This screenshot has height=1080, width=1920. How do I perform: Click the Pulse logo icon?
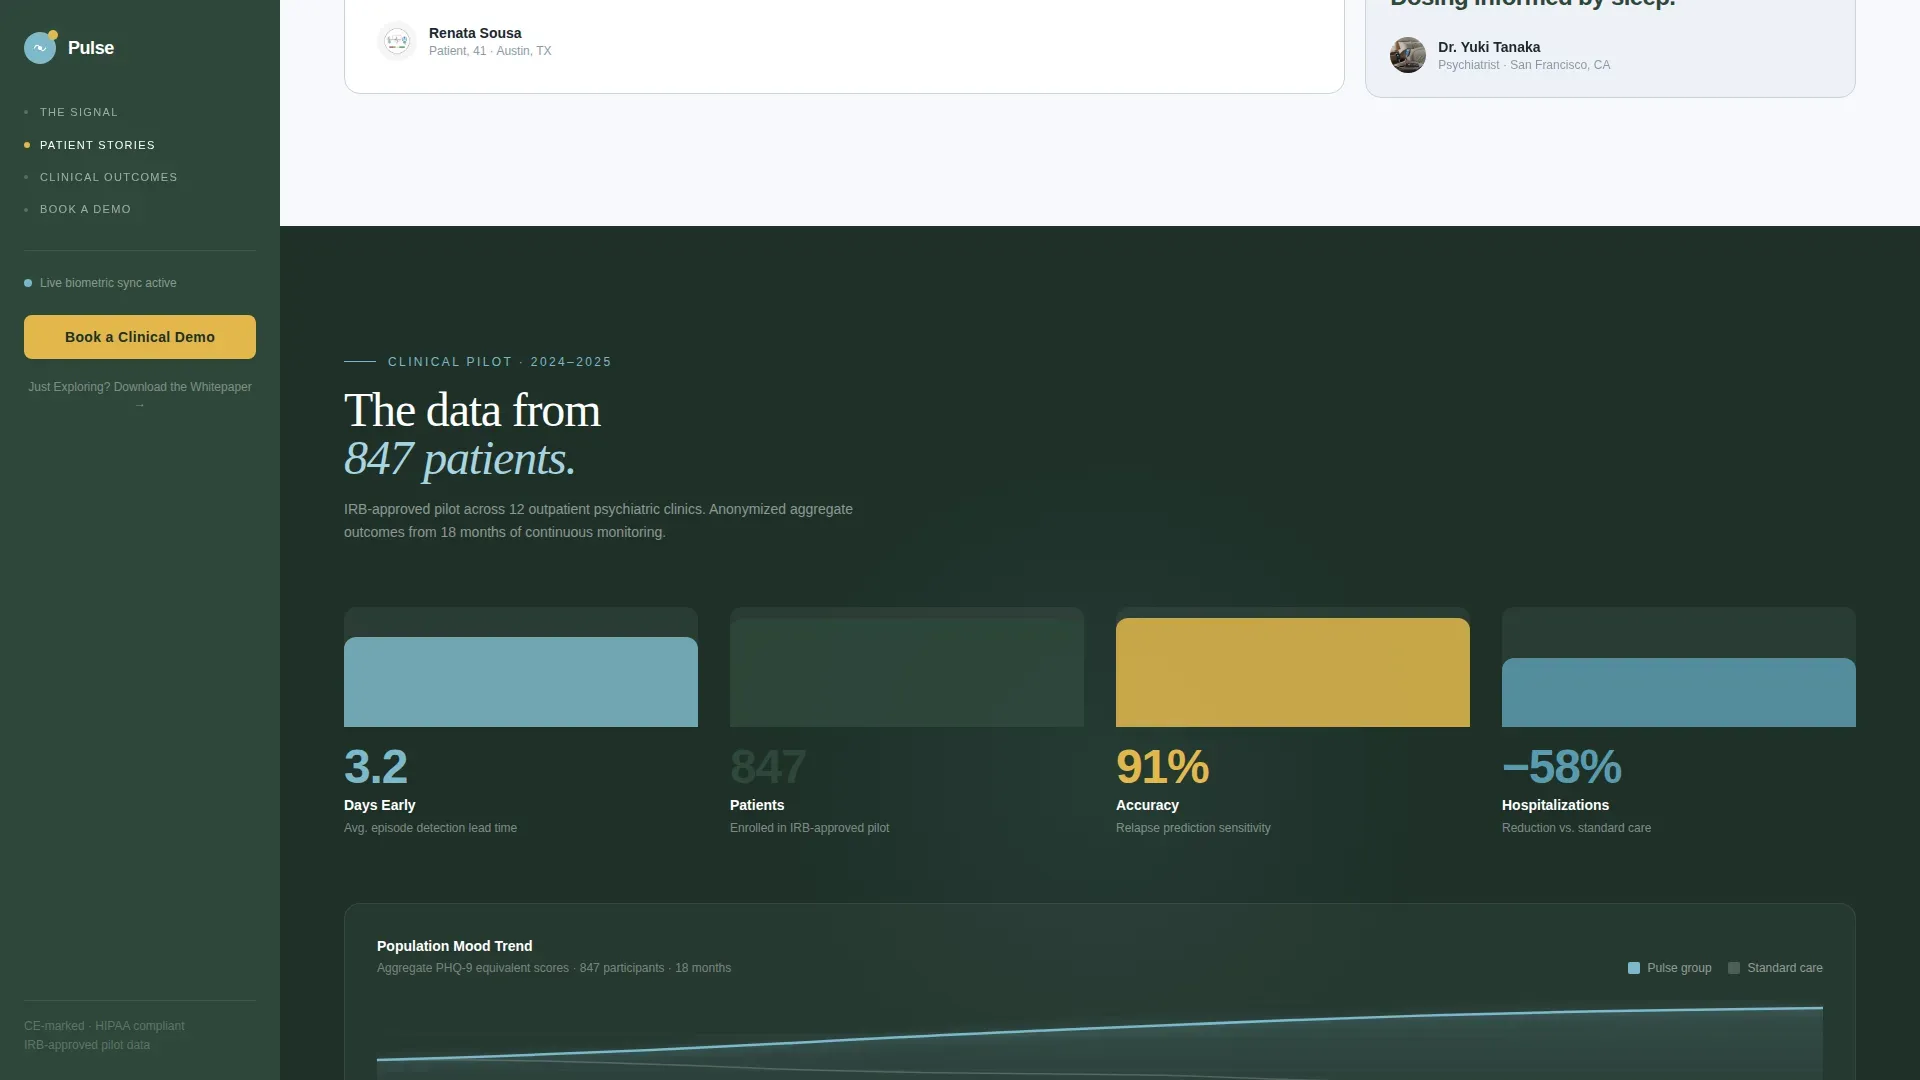pos(40,47)
